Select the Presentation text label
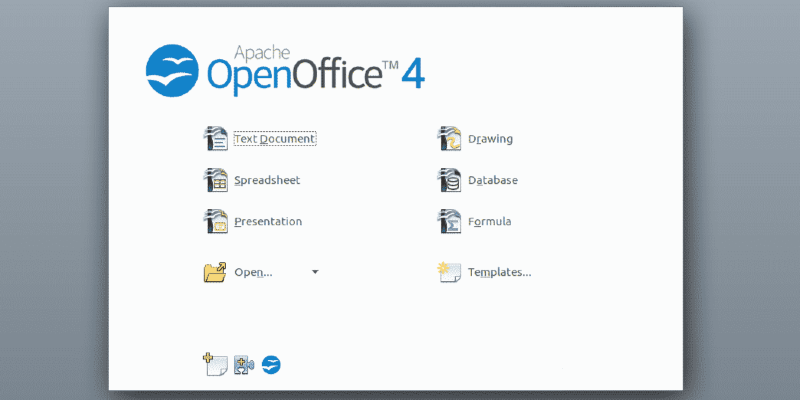This screenshot has width=800, height=400. point(268,222)
